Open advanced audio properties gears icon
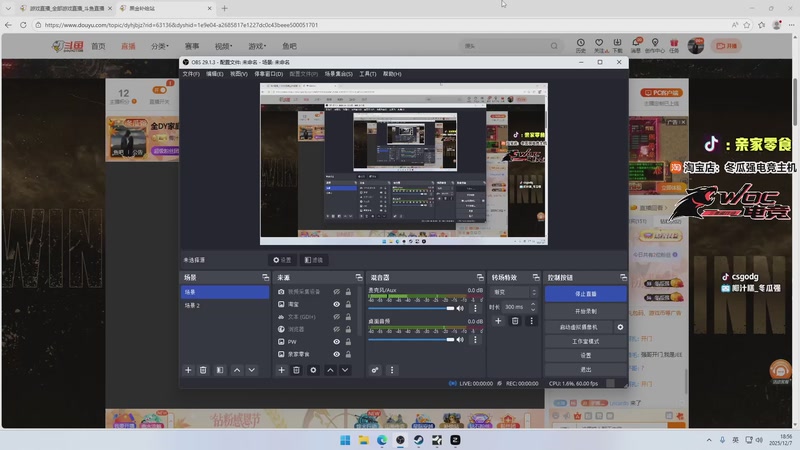 tap(375, 370)
